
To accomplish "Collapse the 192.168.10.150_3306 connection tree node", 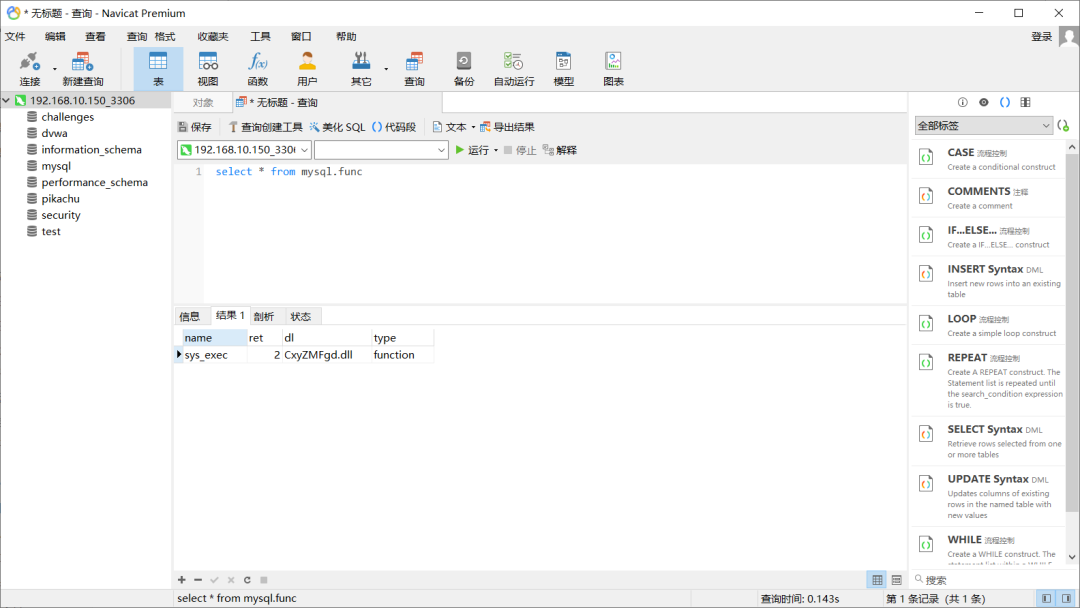I will coord(6,101).
